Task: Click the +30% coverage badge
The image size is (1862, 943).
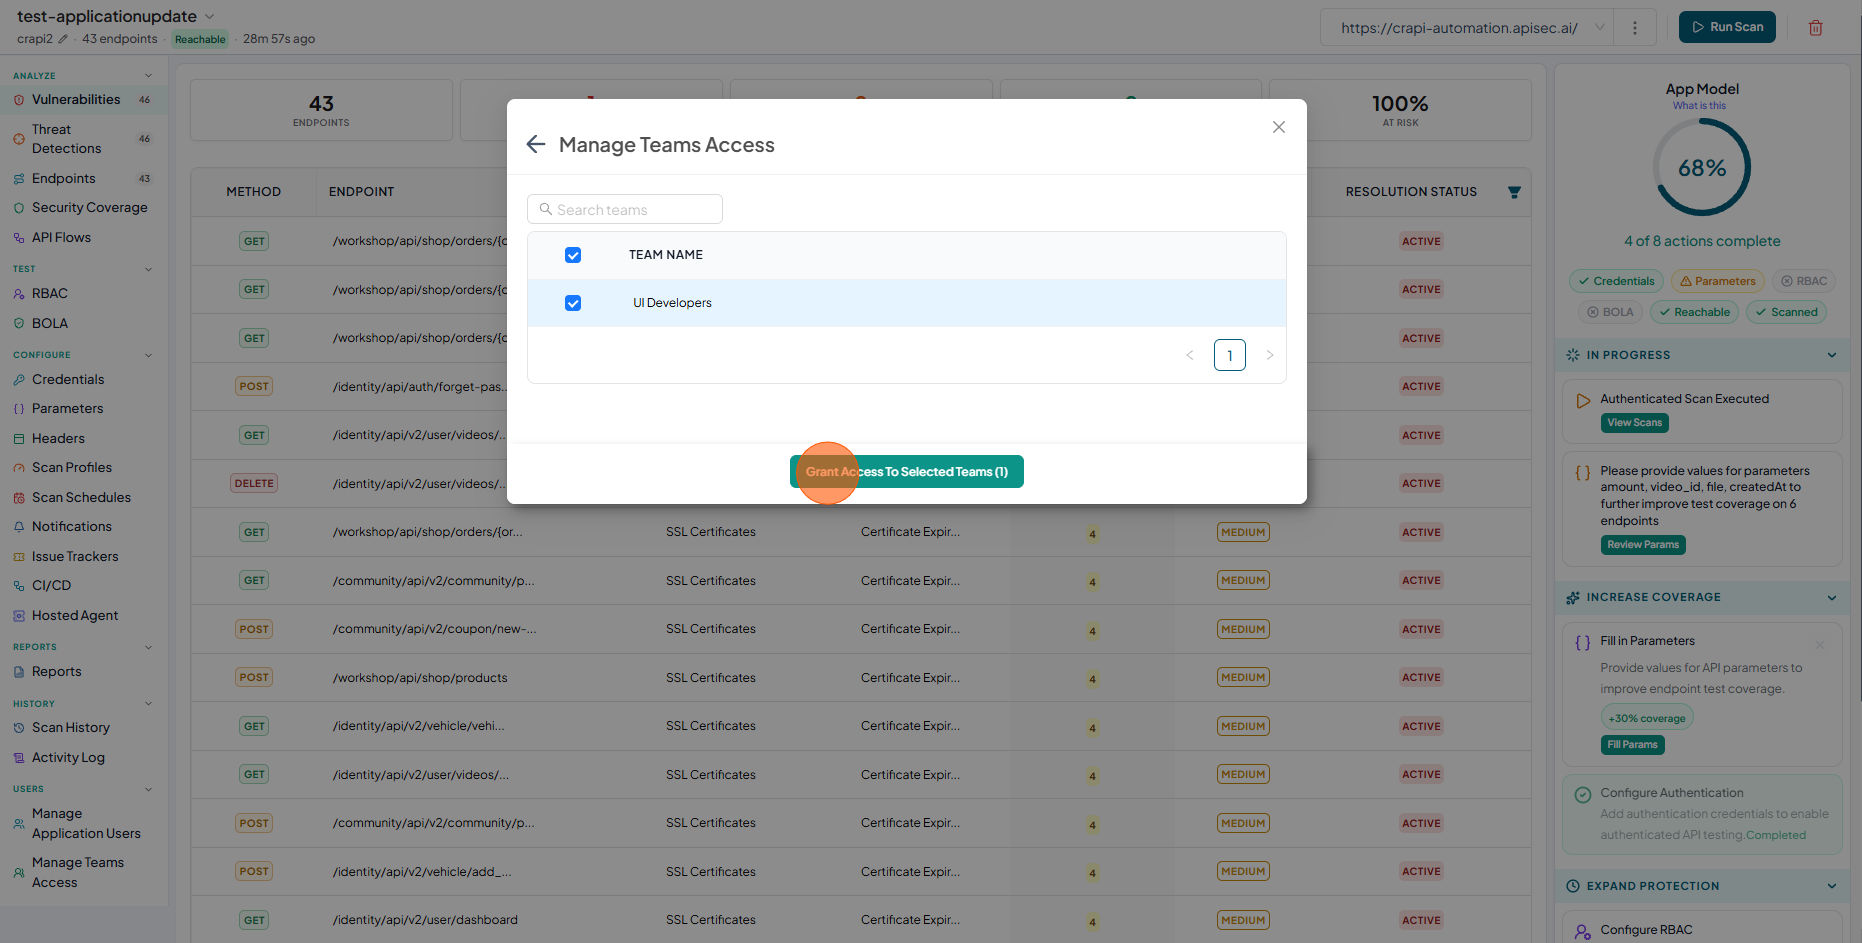Action: pos(1646,718)
